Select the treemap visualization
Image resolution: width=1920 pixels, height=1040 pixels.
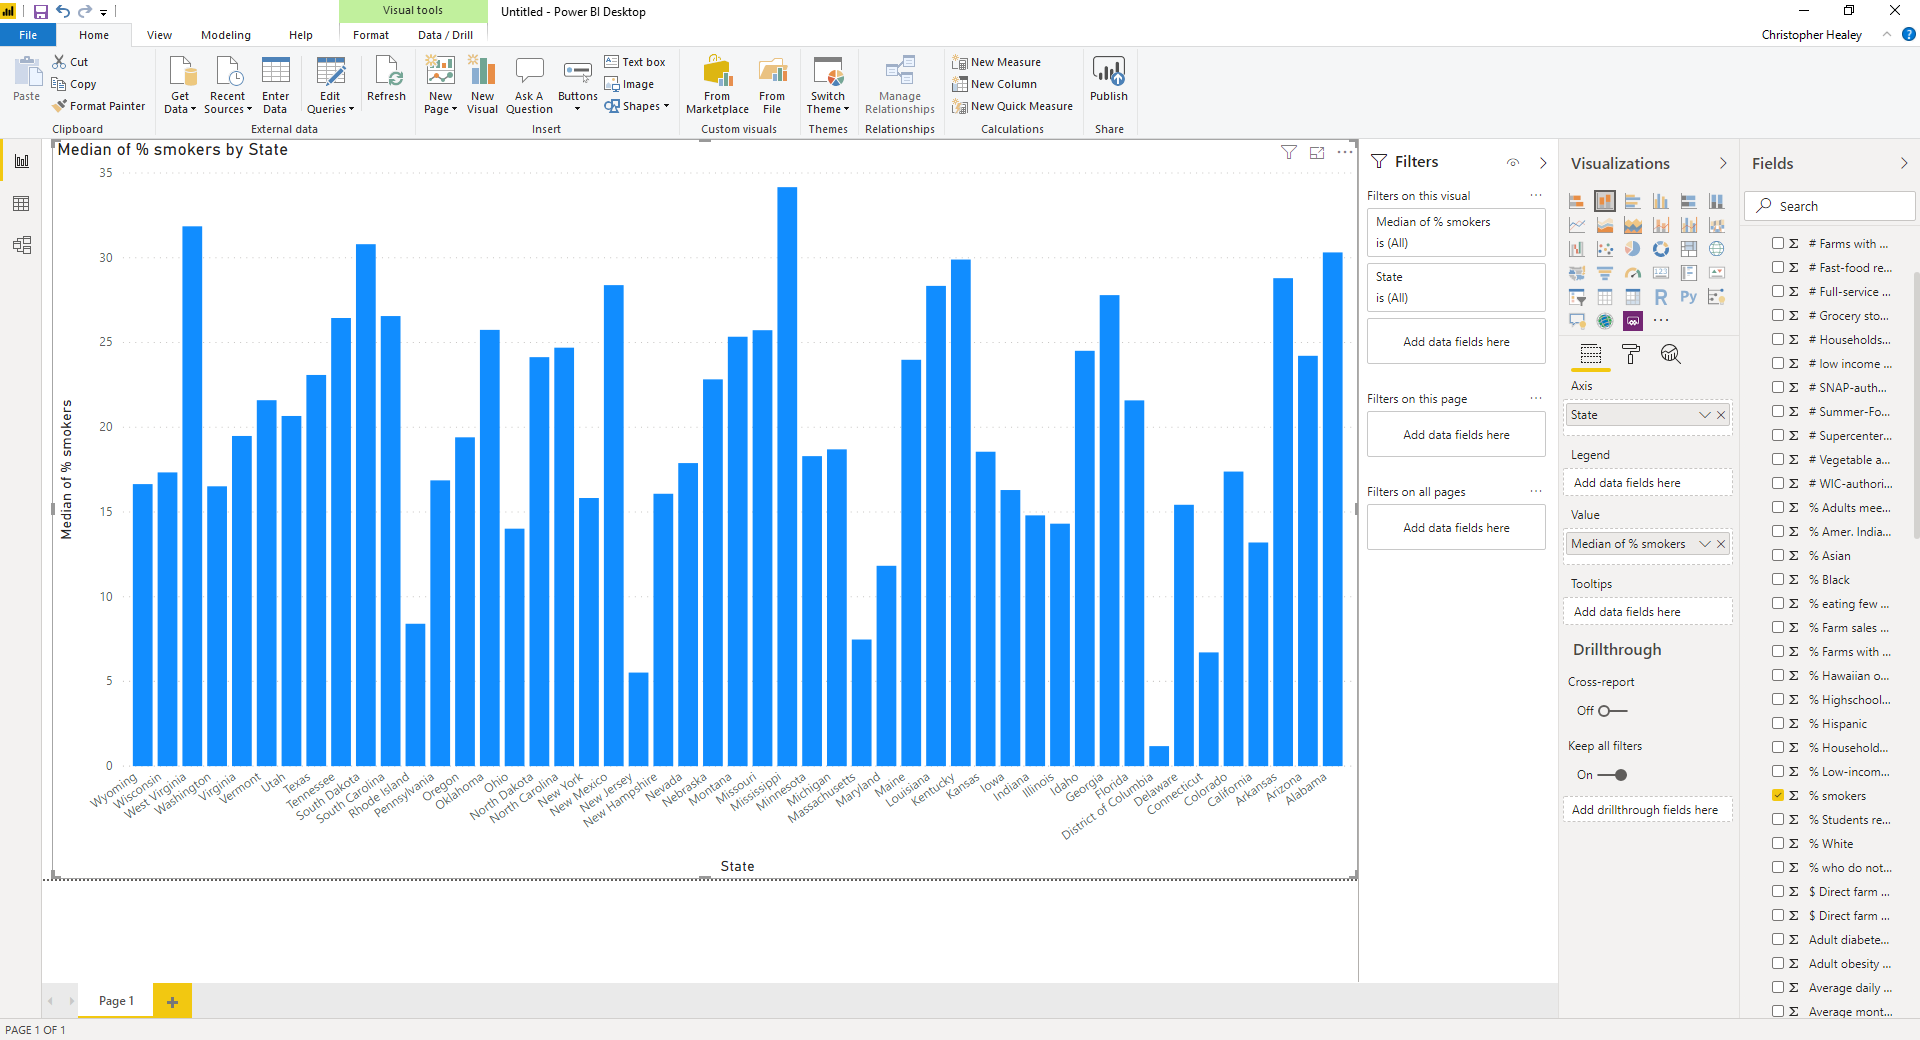point(1688,249)
